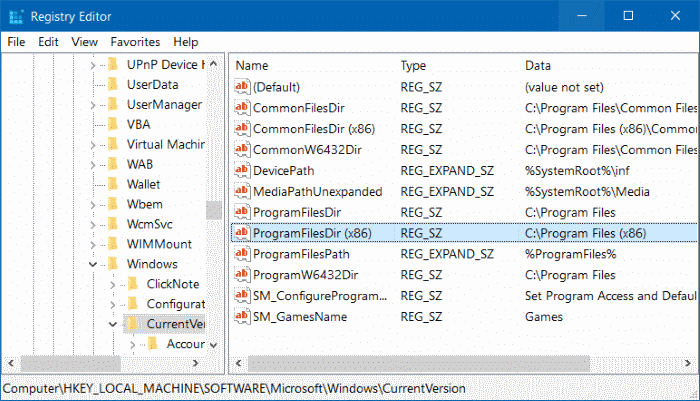The width and height of the screenshot is (700, 401).
Task: Click the string icon next to ProgramFilesDir (x86)
Action: click(x=242, y=233)
